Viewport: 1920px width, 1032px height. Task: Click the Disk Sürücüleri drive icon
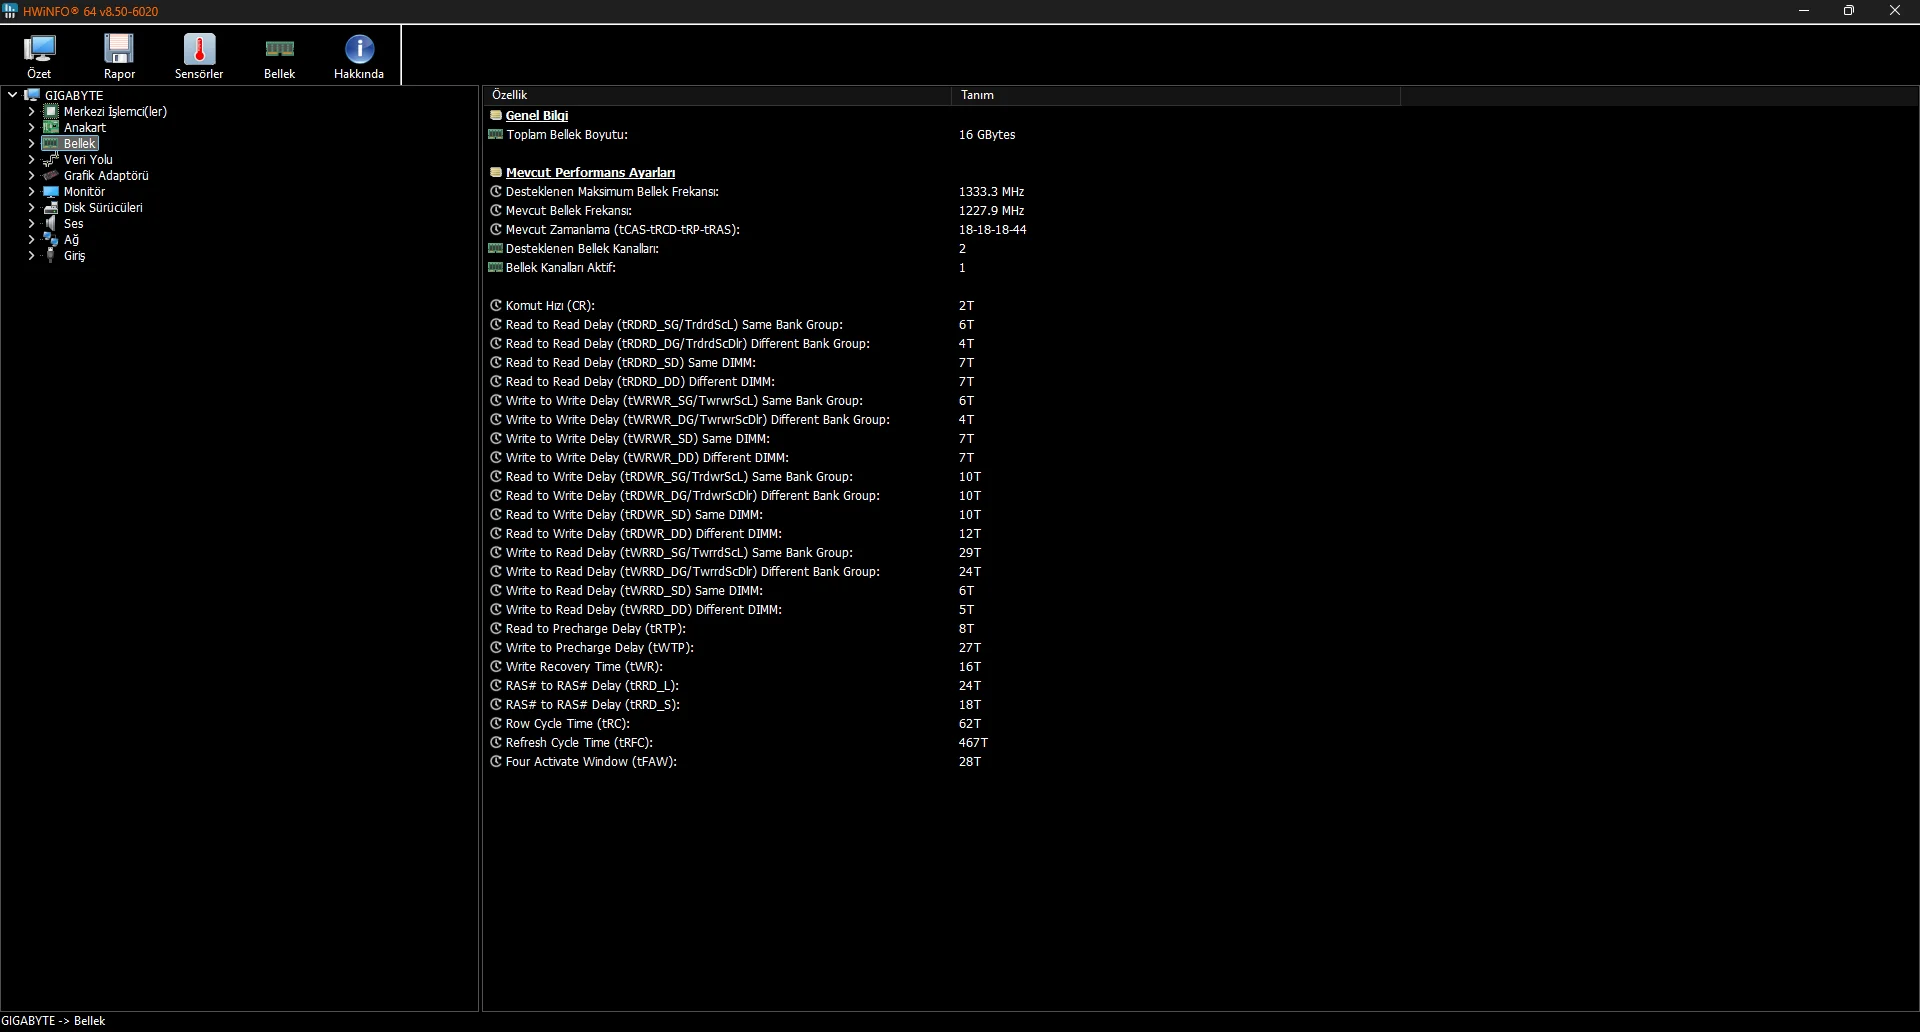[x=51, y=207]
